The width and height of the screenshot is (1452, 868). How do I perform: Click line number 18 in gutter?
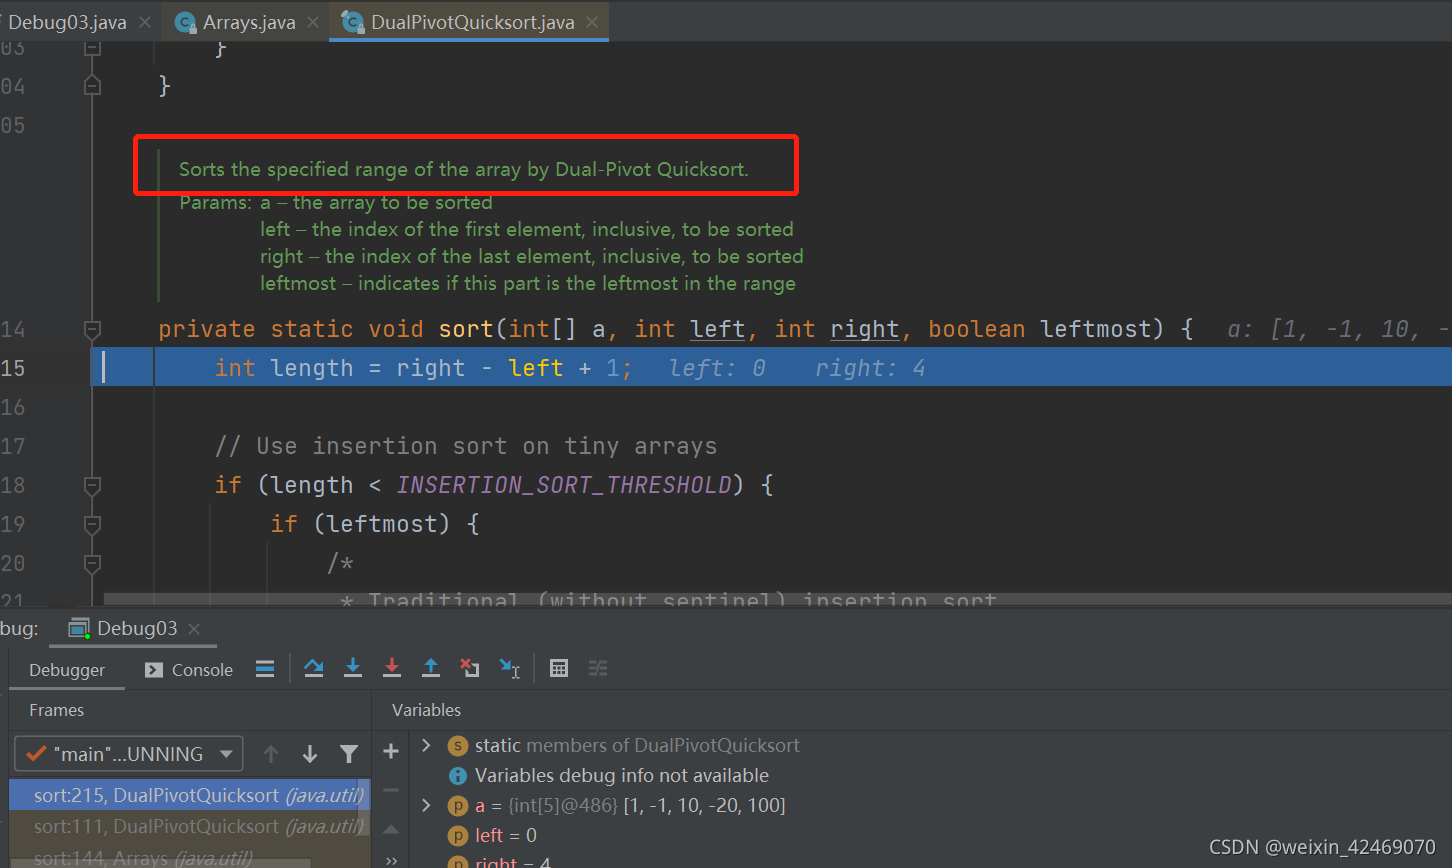coord(14,485)
